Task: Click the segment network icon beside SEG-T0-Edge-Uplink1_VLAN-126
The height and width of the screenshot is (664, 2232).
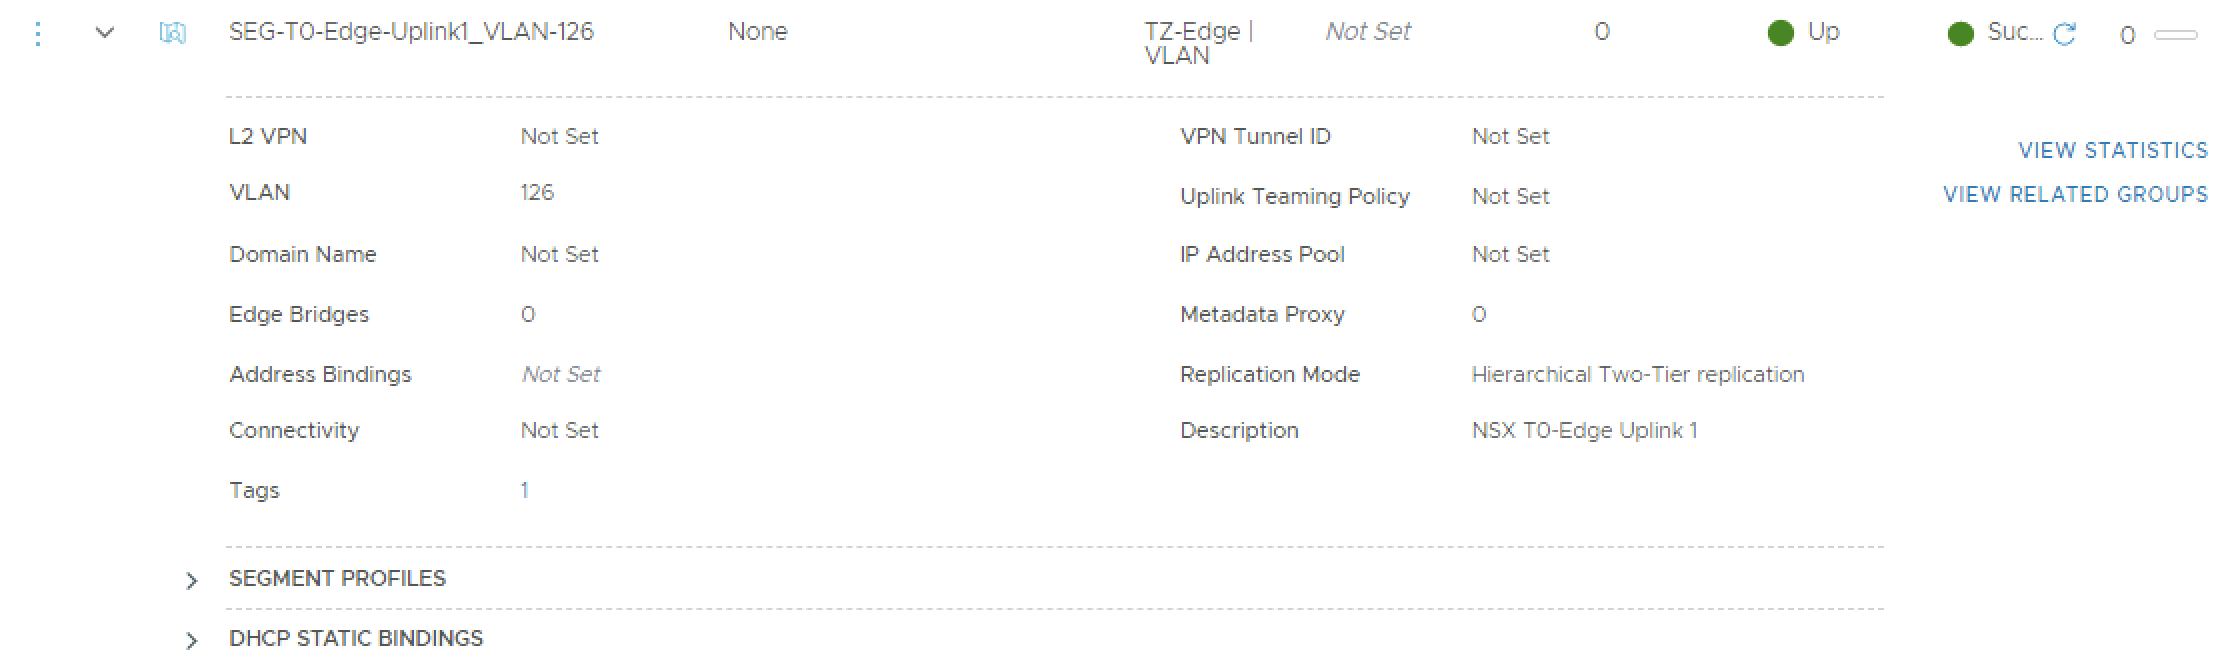Action: tap(172, 34)
